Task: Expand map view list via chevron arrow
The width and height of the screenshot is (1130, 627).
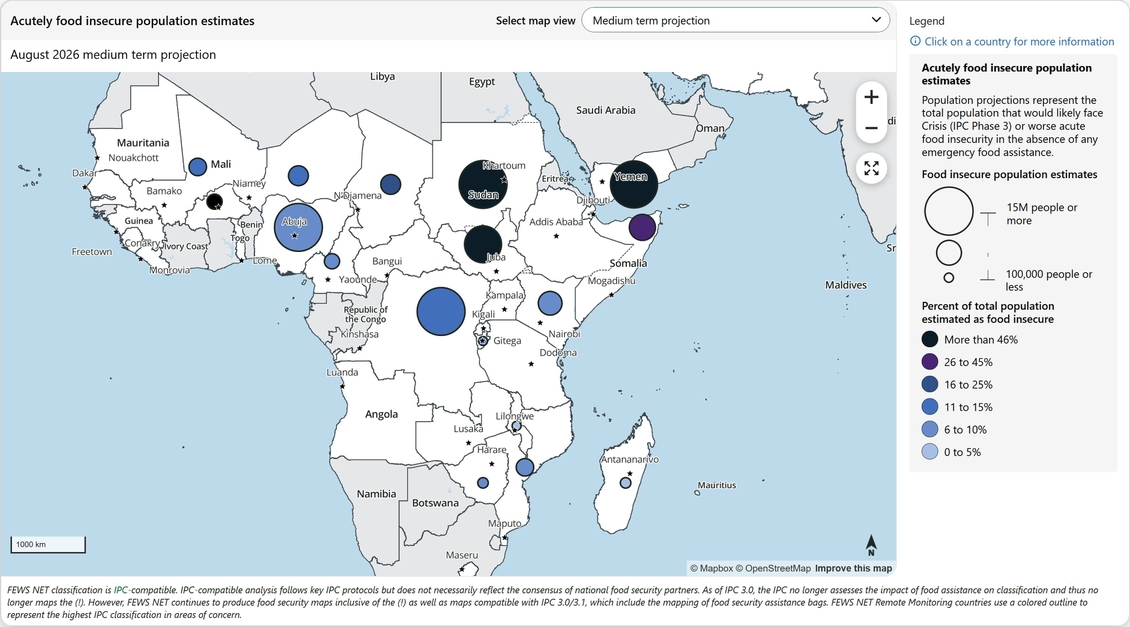Action: pos(876,20)
